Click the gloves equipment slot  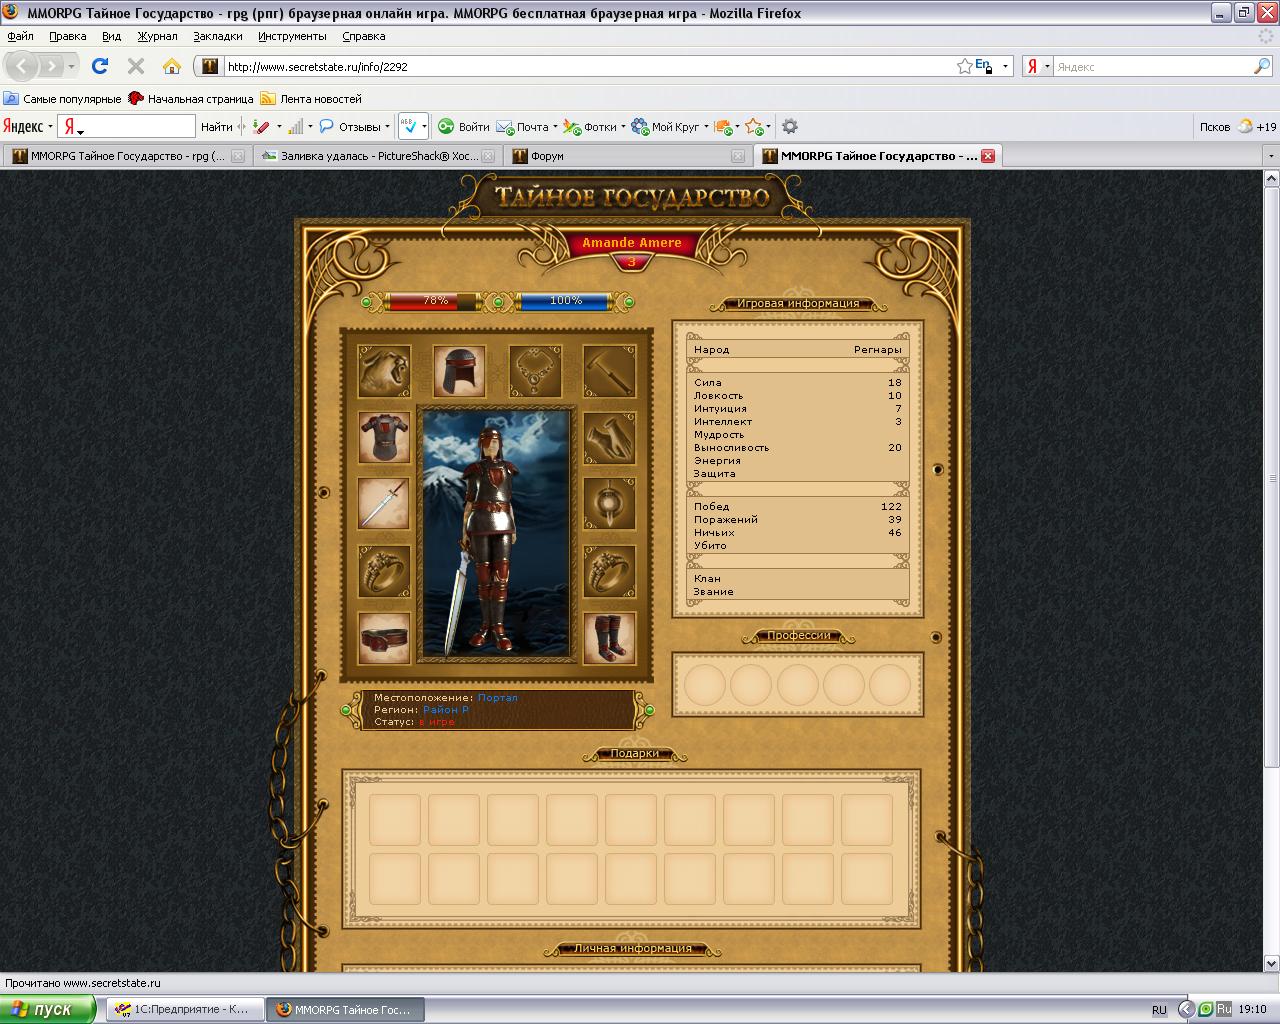[x=609, y=438]
